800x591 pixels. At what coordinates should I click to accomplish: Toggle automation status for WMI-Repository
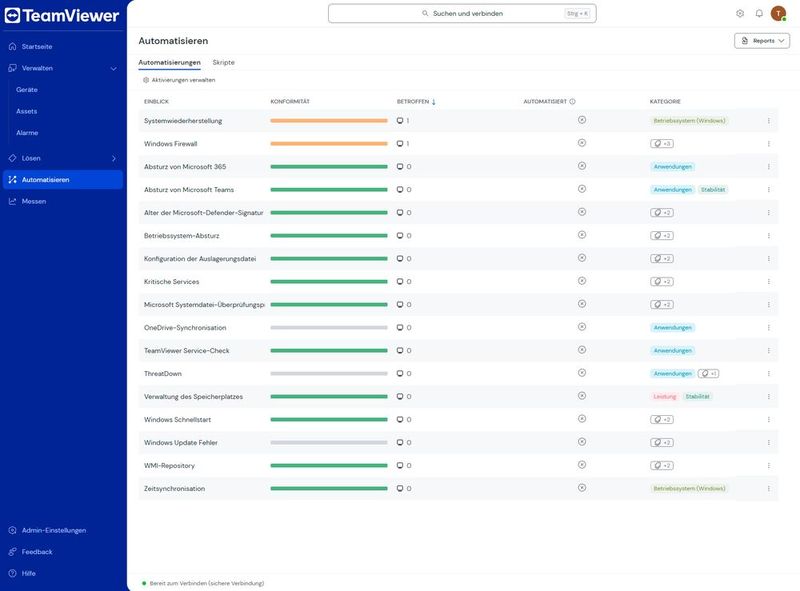tap(582, 464)
